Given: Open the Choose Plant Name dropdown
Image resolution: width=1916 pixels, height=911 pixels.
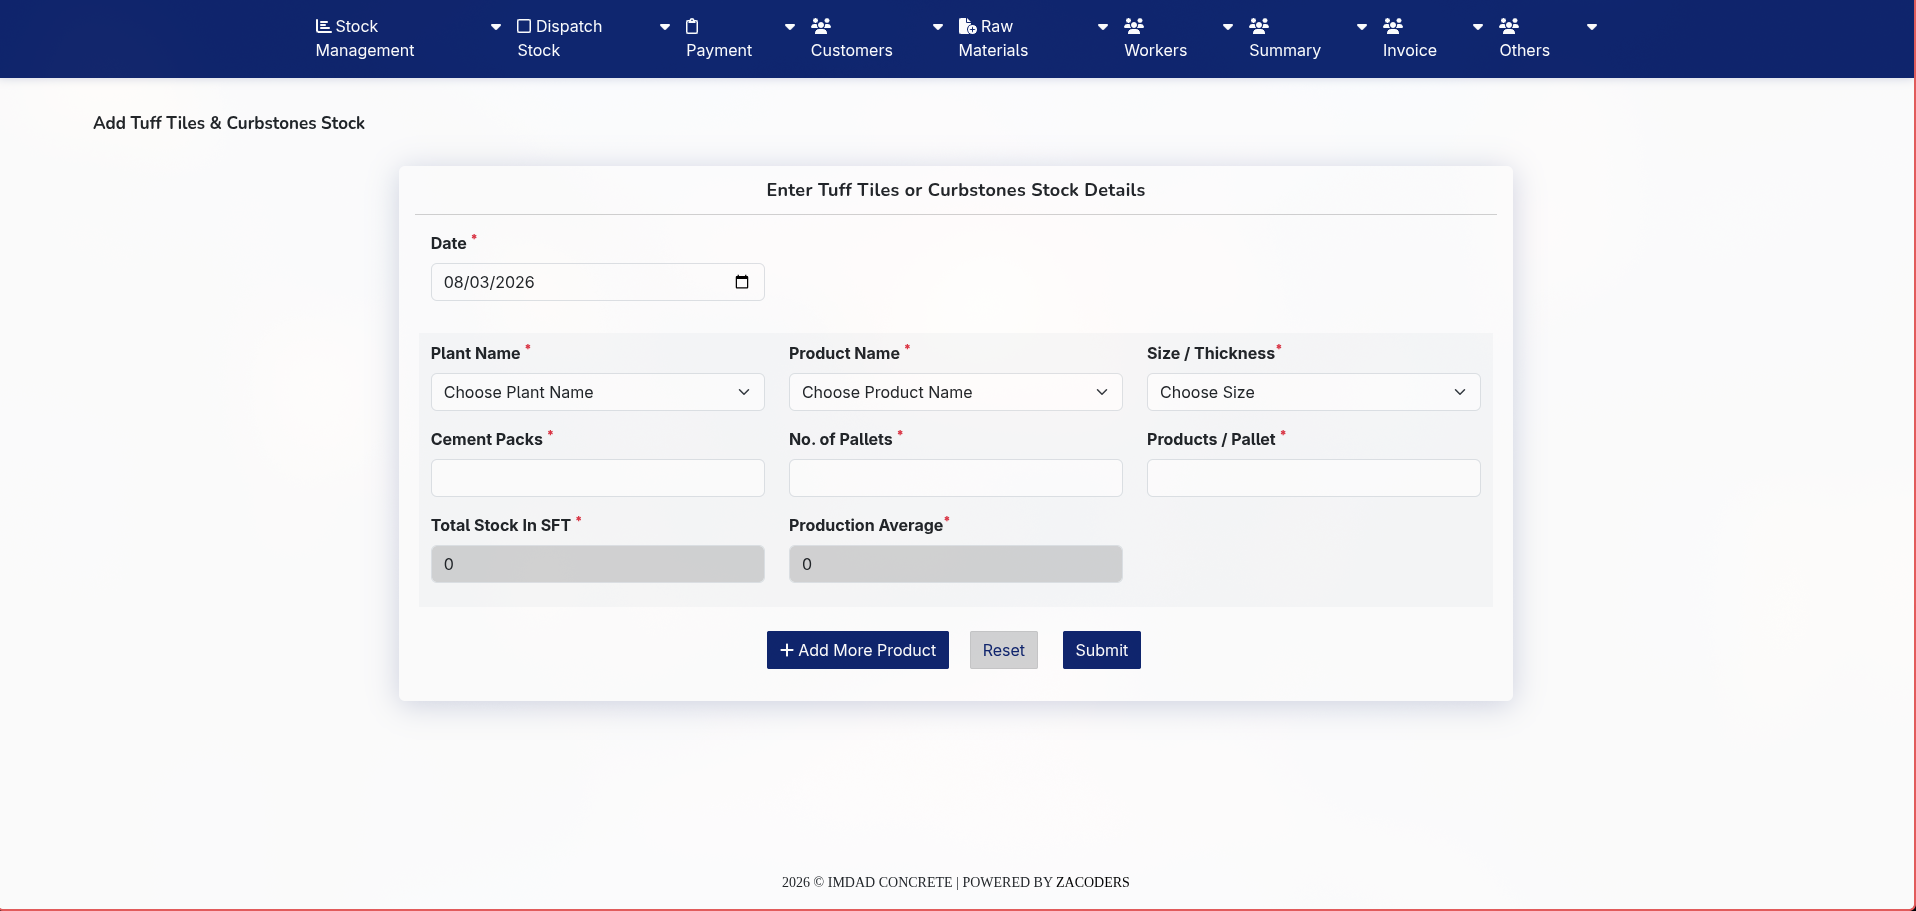Looking at the screenshot, I should 598,392.
